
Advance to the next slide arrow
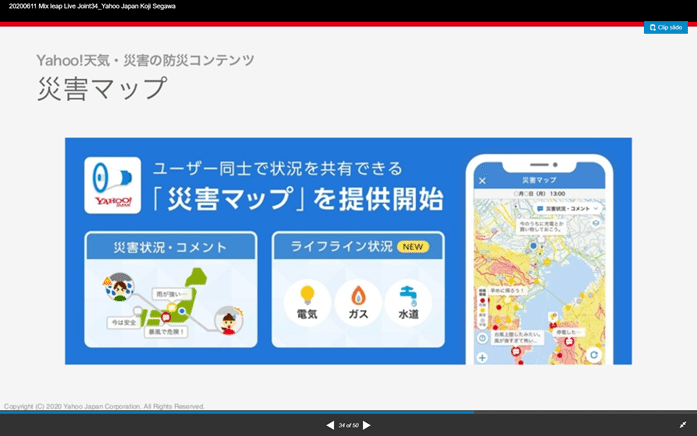point(366,425)
